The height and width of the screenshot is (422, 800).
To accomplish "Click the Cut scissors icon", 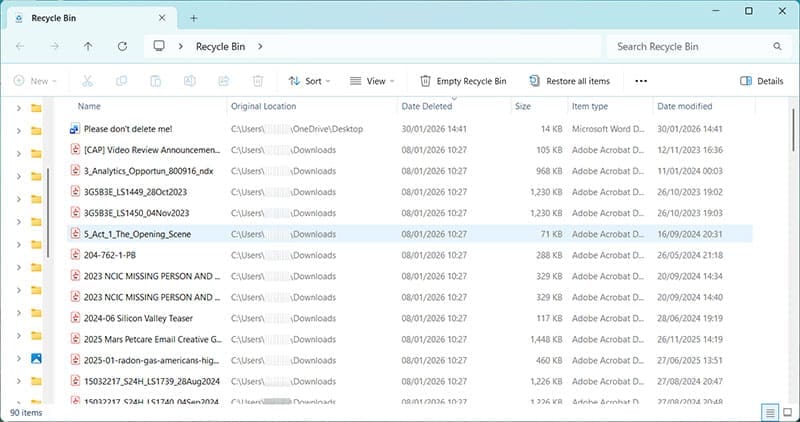I will coord(87,81).
